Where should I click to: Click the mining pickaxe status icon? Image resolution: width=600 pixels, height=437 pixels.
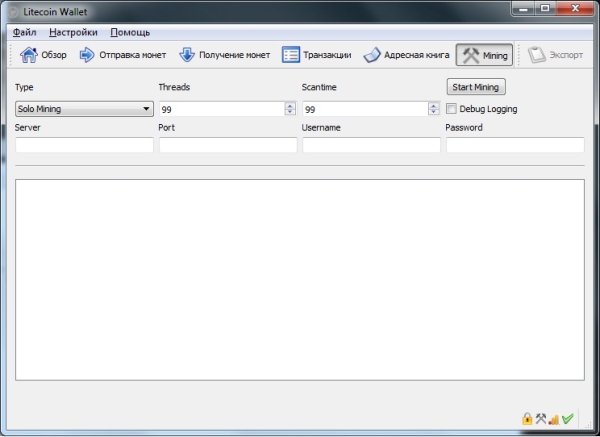(x=541, y=419)
